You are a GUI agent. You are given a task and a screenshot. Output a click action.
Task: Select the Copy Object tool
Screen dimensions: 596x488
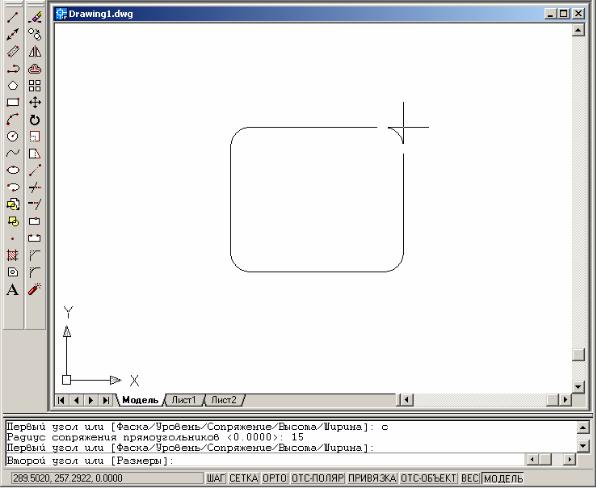(35, 34)
